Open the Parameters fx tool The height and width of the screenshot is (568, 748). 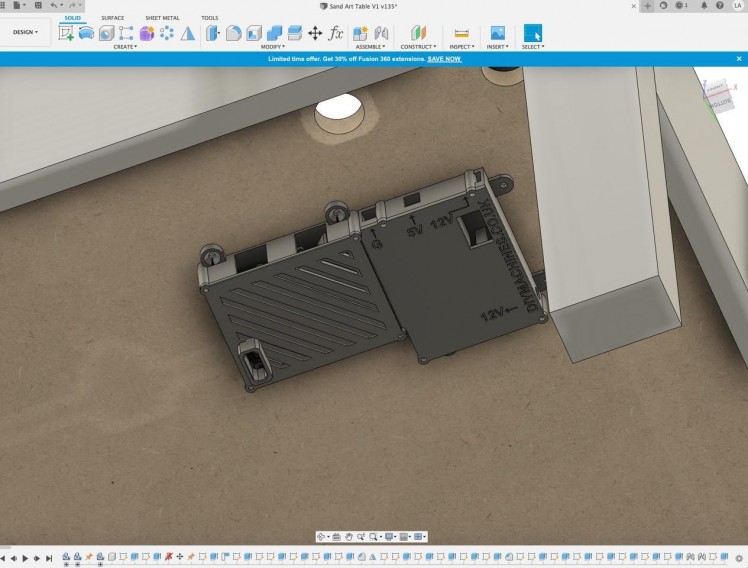coord(336,33)
